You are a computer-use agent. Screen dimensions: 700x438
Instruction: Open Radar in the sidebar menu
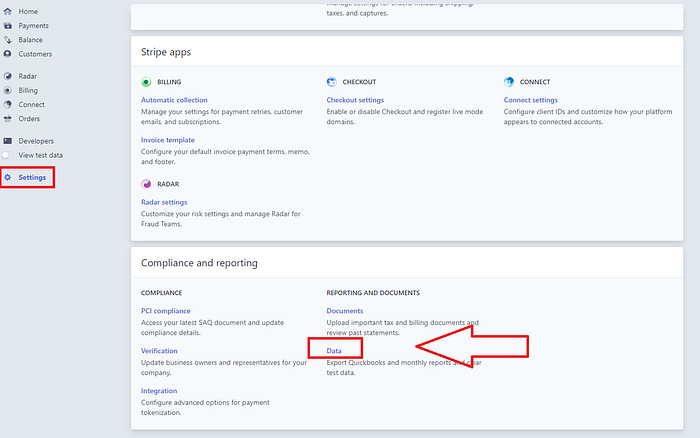(27, 76)
